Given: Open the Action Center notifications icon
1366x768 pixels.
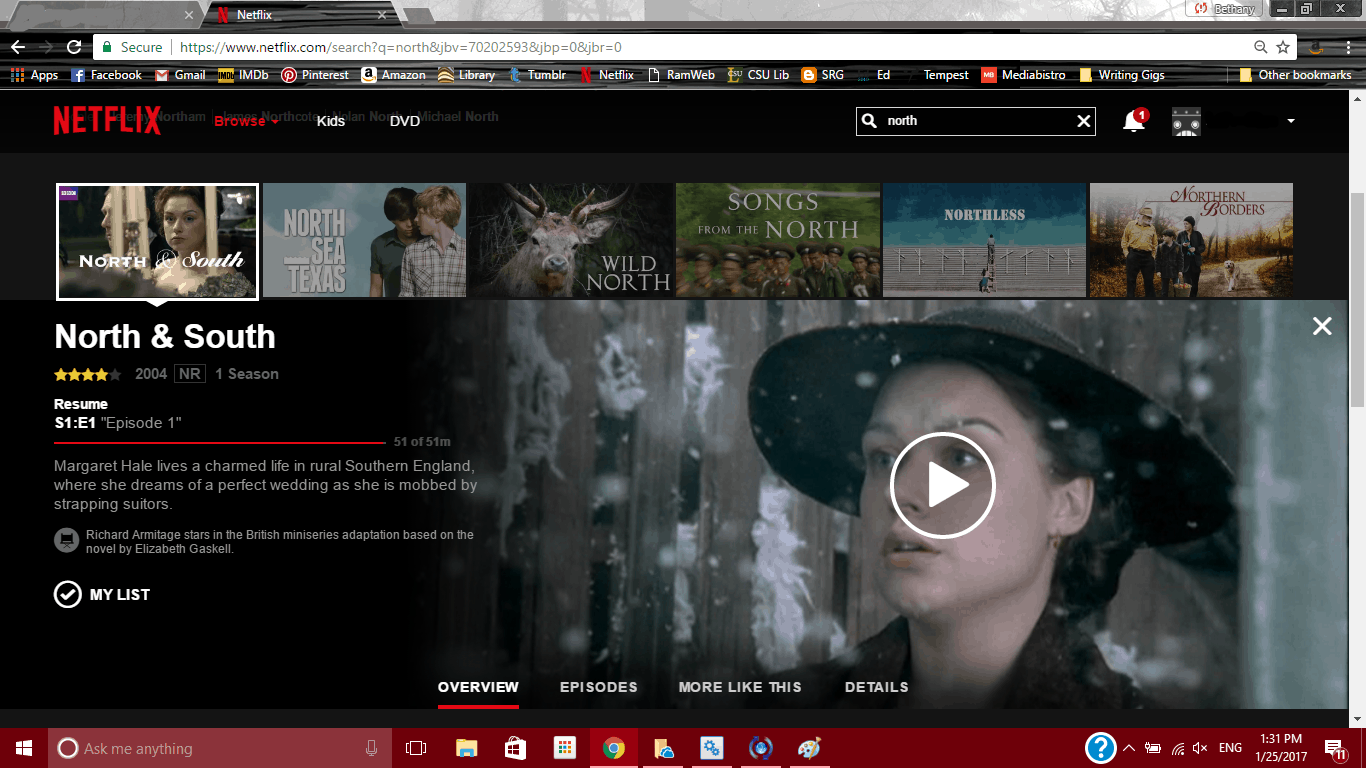Looking at the screenshot, I should tap(1335, 748).
